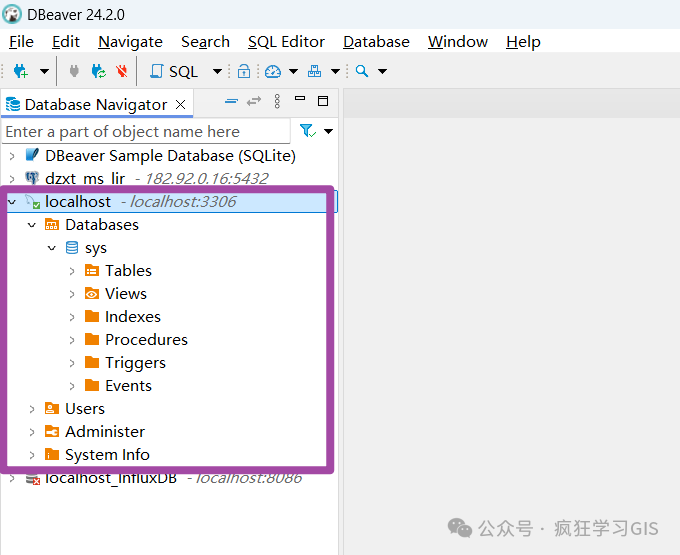Viewport: 680px width, 555px height.
Task: Select localhost:3306 connection row
Action: click(x=167, y=202)
